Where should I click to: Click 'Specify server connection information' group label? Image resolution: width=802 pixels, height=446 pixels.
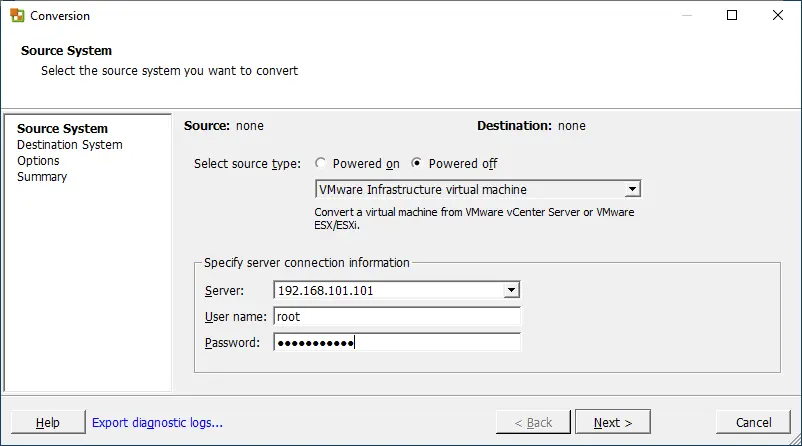[x=307, y=262]
